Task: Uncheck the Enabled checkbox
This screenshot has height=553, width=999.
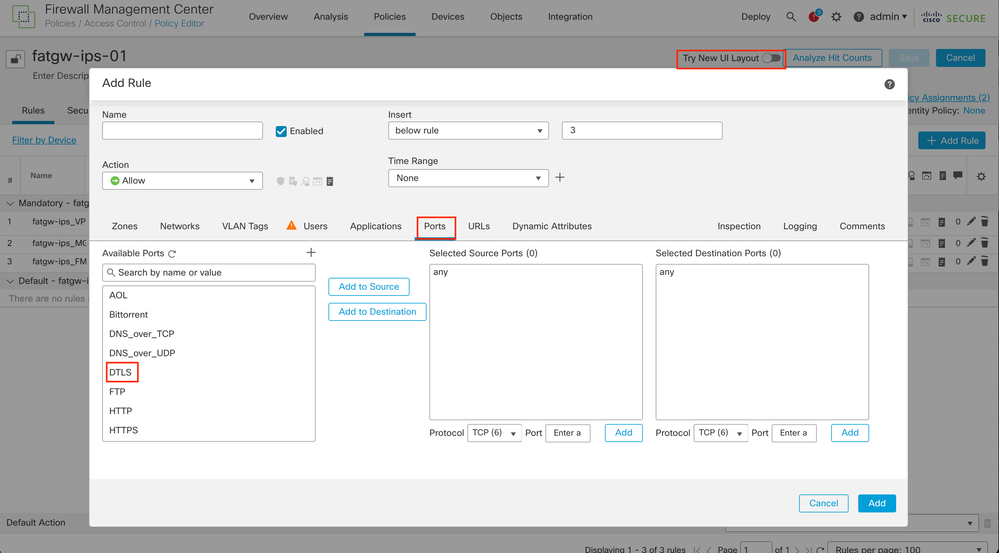Action: click(x=281, y=131)
